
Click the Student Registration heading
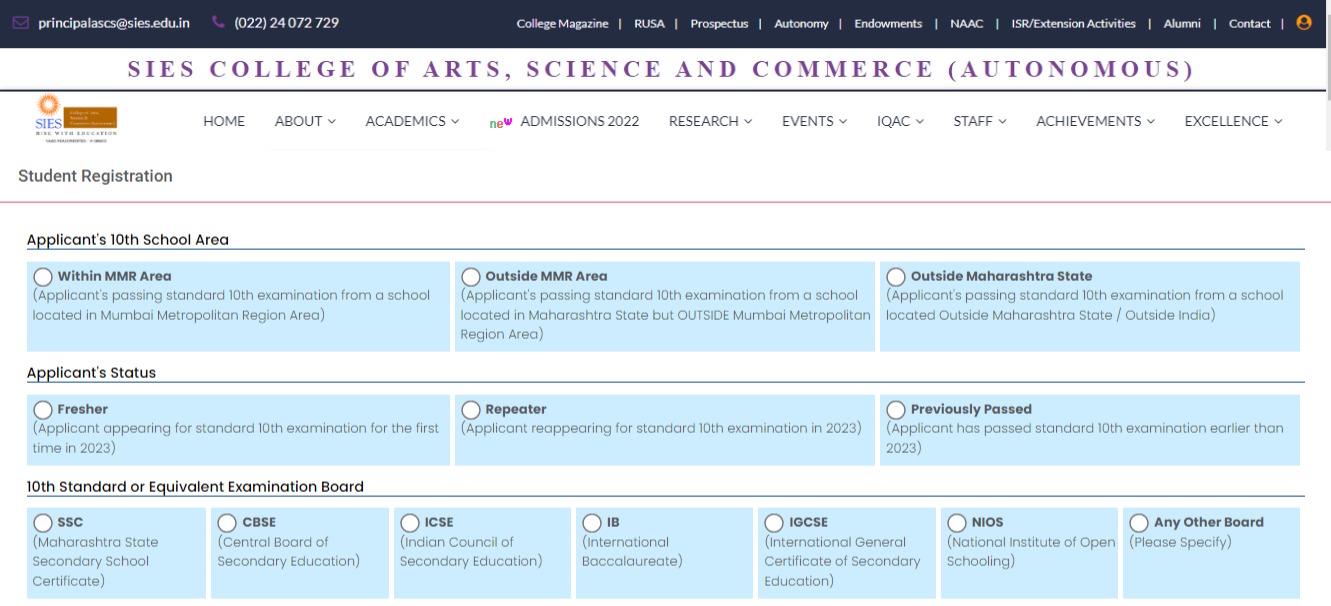click(x=95, y=176)
